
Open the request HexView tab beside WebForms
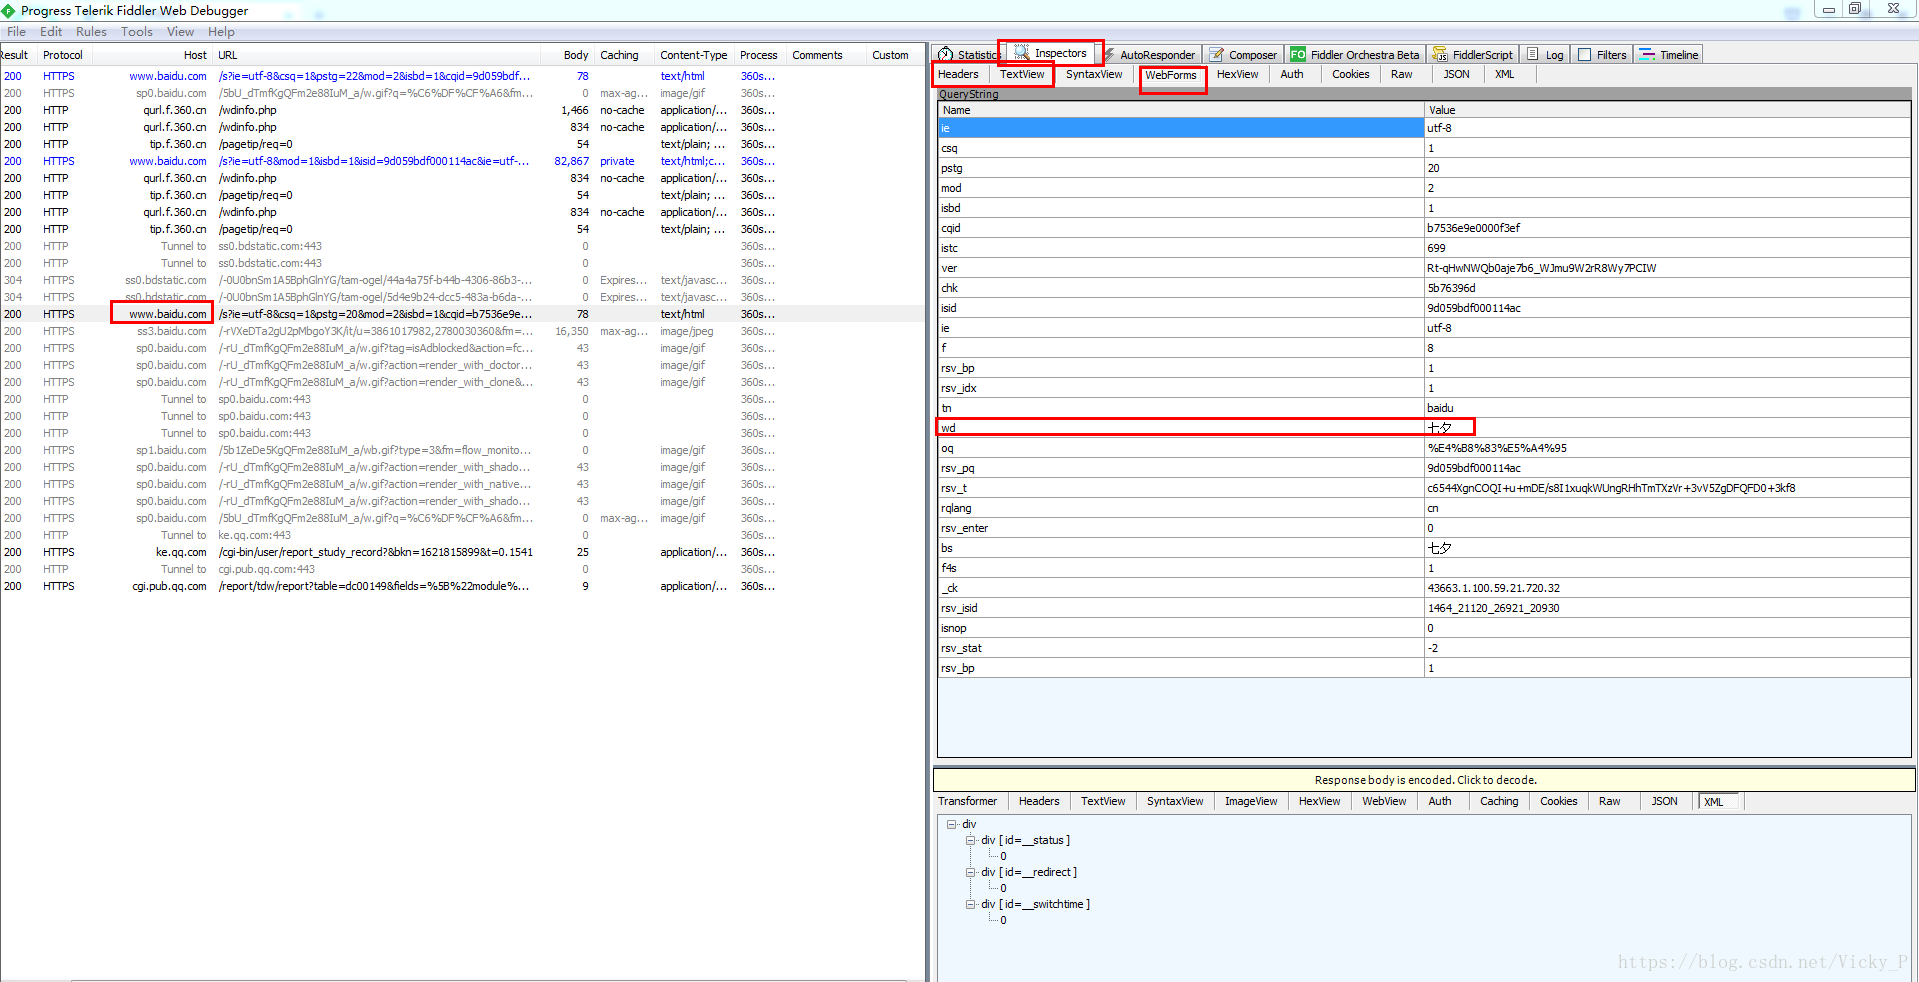(1238, 74)
